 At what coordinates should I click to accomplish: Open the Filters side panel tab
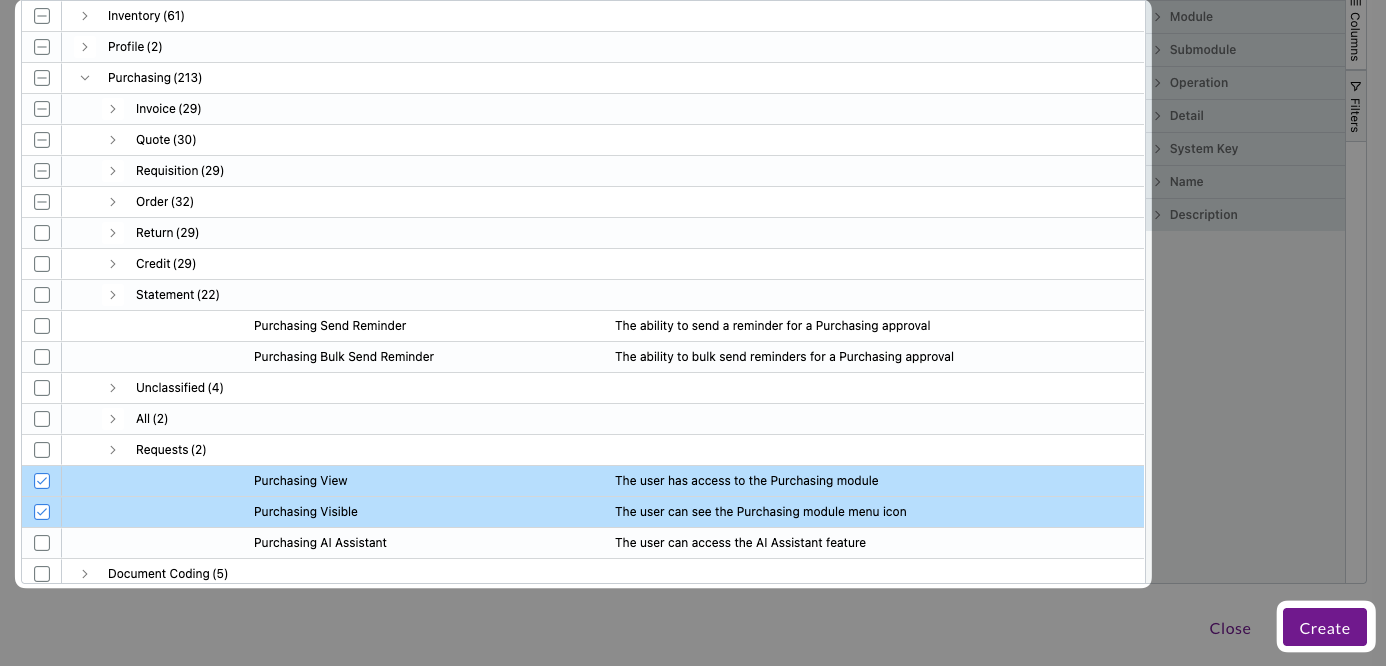(x=1356, y=106)
